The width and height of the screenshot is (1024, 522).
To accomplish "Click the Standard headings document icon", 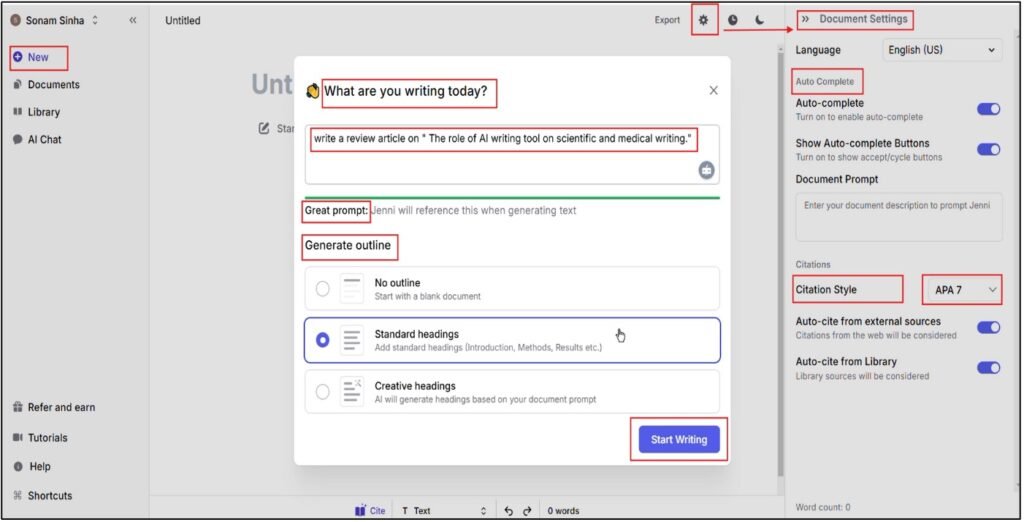I will coord(352,340).
